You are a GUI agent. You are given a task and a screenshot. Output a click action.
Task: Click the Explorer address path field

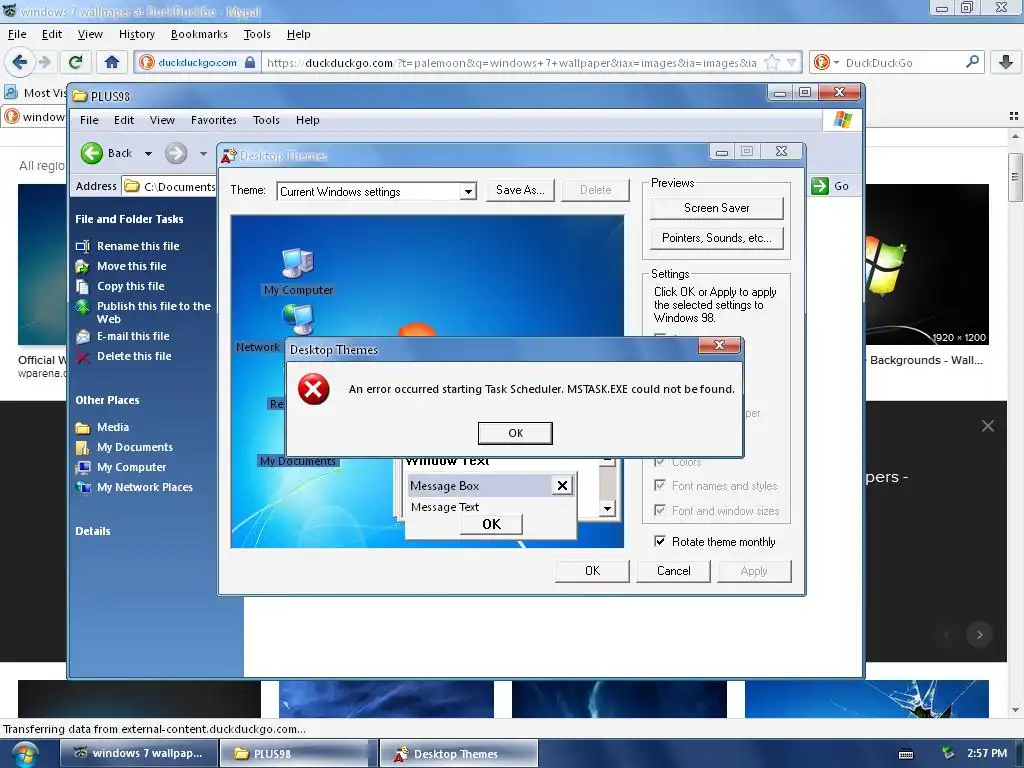(170, 186)
